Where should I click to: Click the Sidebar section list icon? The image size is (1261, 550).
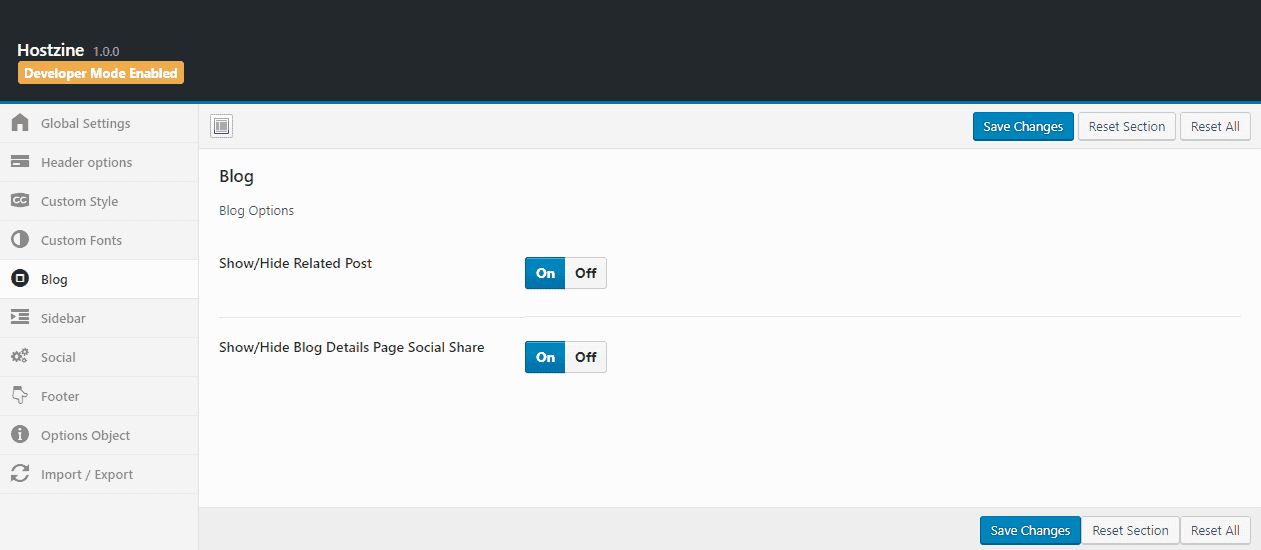click(x=20, y=318)
